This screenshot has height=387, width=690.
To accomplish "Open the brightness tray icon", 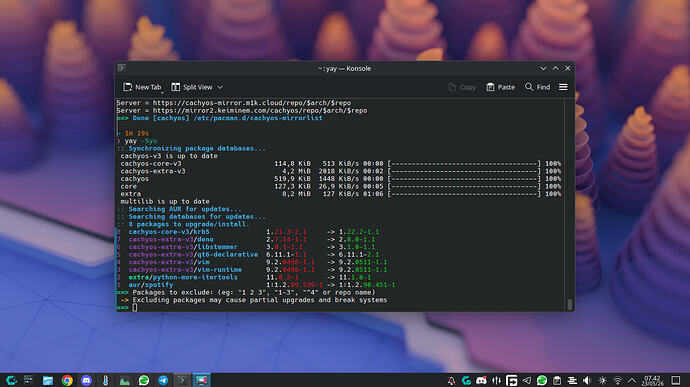I will point(602,380).
